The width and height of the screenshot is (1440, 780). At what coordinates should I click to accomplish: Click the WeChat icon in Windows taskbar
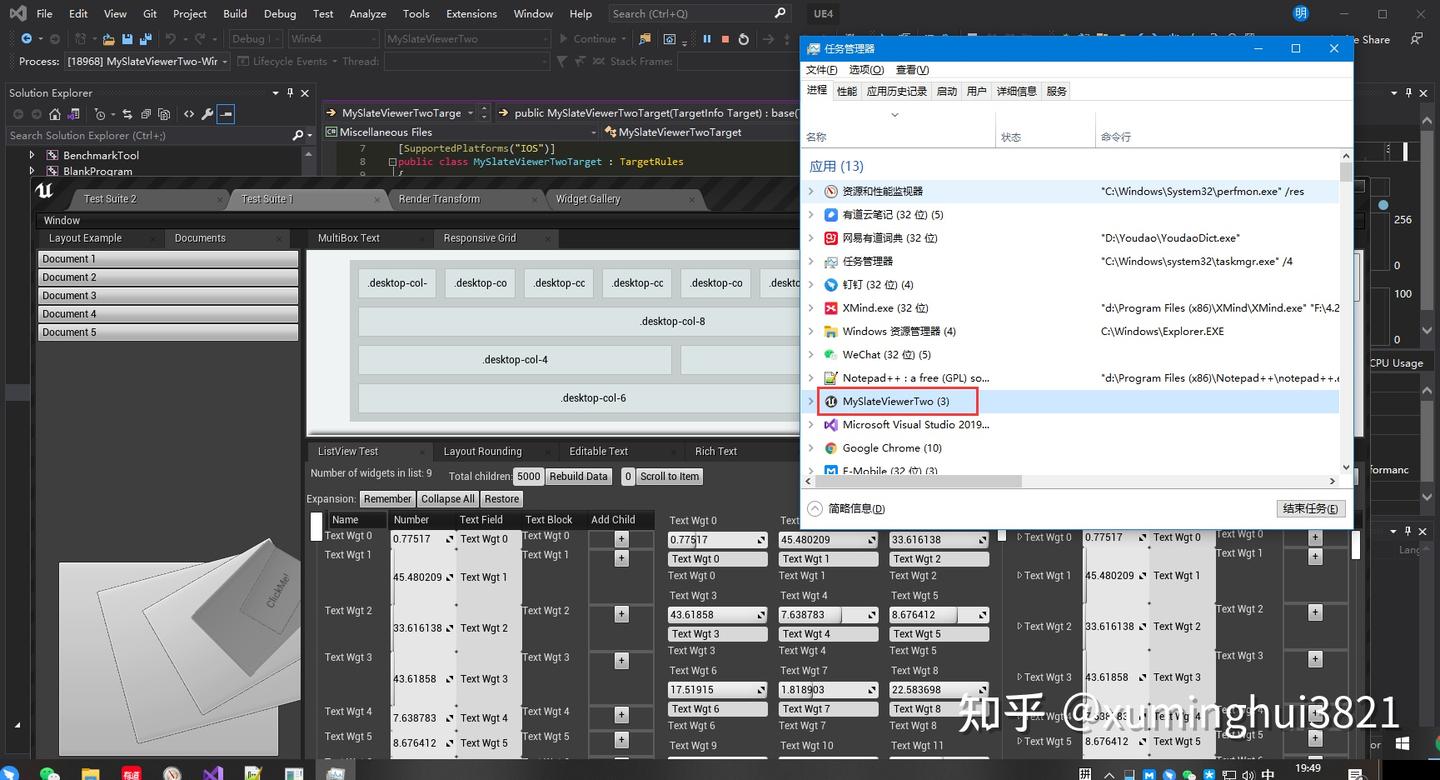pos(49,772)
